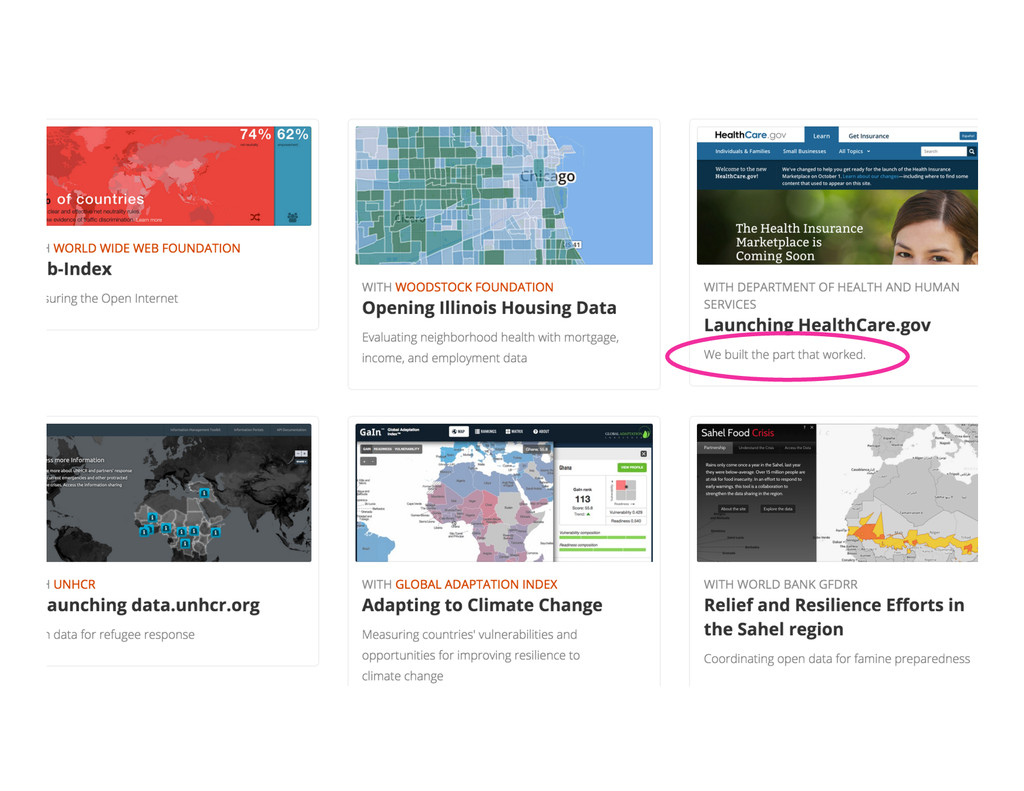Open the Opening Illinois Housing Data title
The height and width of the screenshot is (791, 1024).
489,308
